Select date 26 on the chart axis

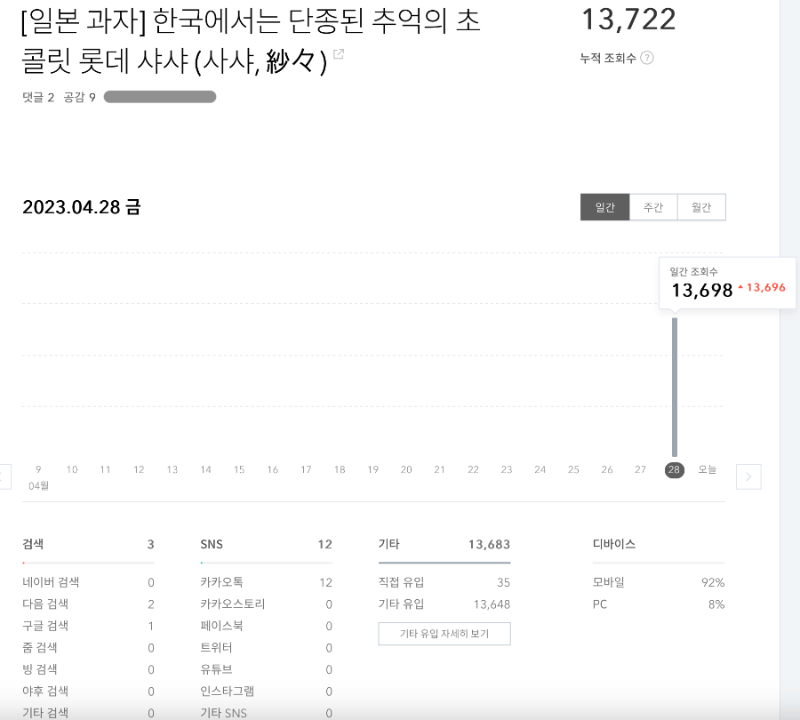[x=607, y=469]
